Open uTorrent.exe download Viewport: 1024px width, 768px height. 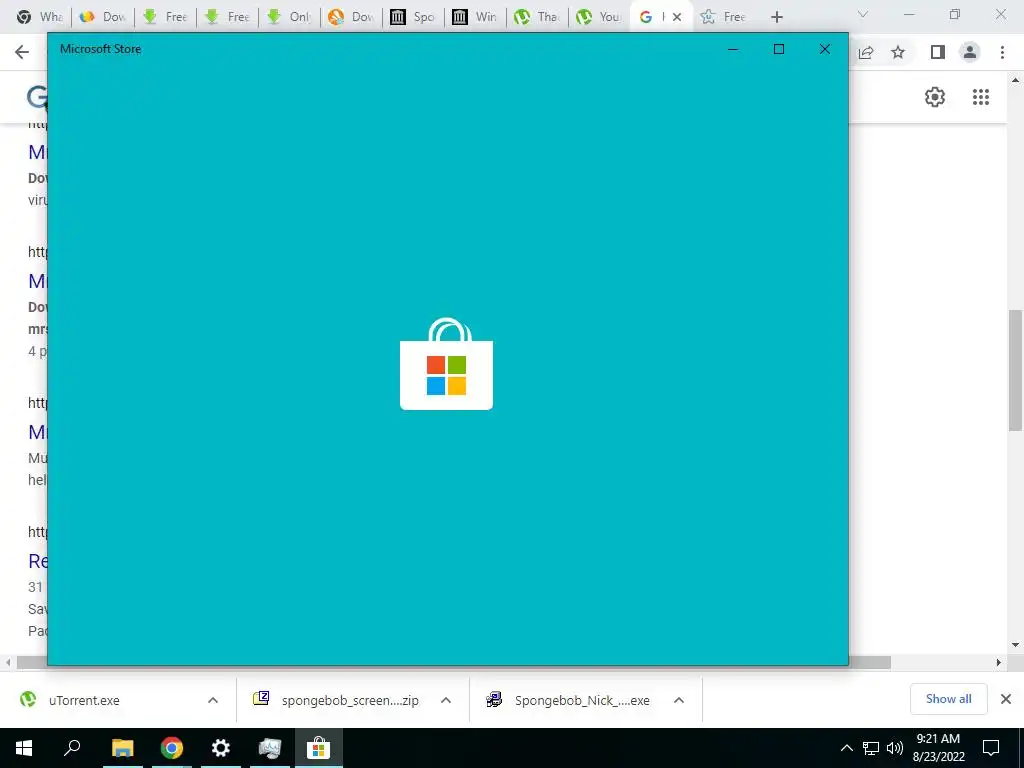pyautogui.click(x=84, y=701)
